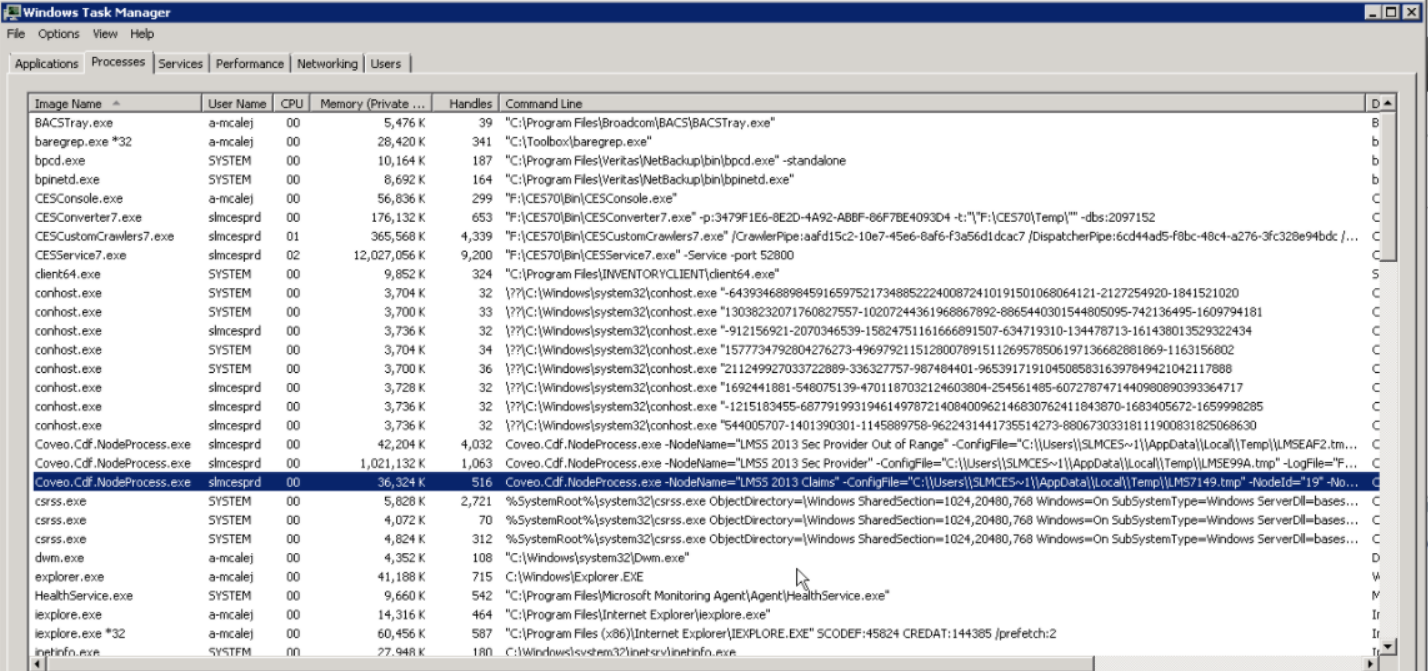Select the bpcd.exe process

tap(705, 161)
